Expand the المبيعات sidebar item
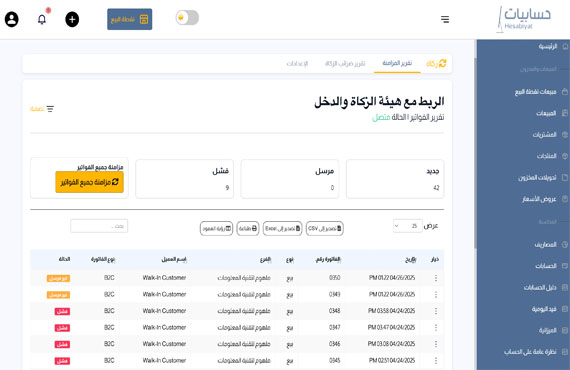This screenshot has width=570, height=370. (546, 113)
